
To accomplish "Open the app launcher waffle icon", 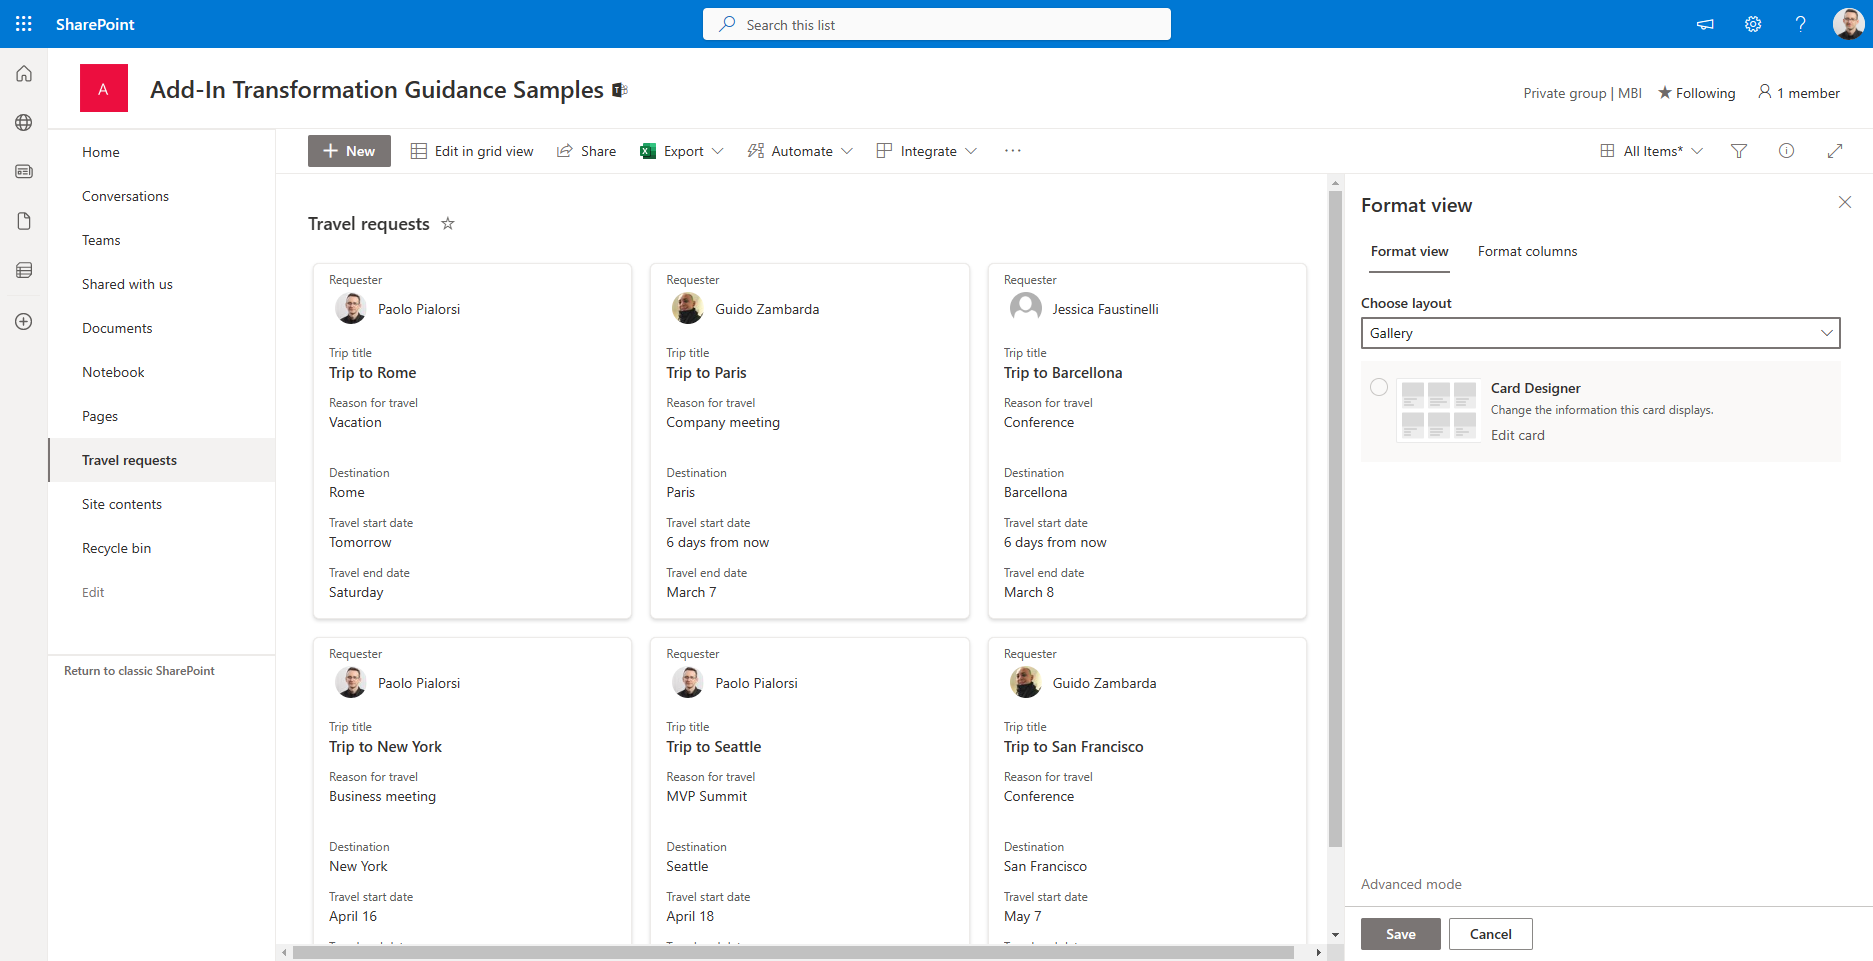I will [x=24, y=24].
